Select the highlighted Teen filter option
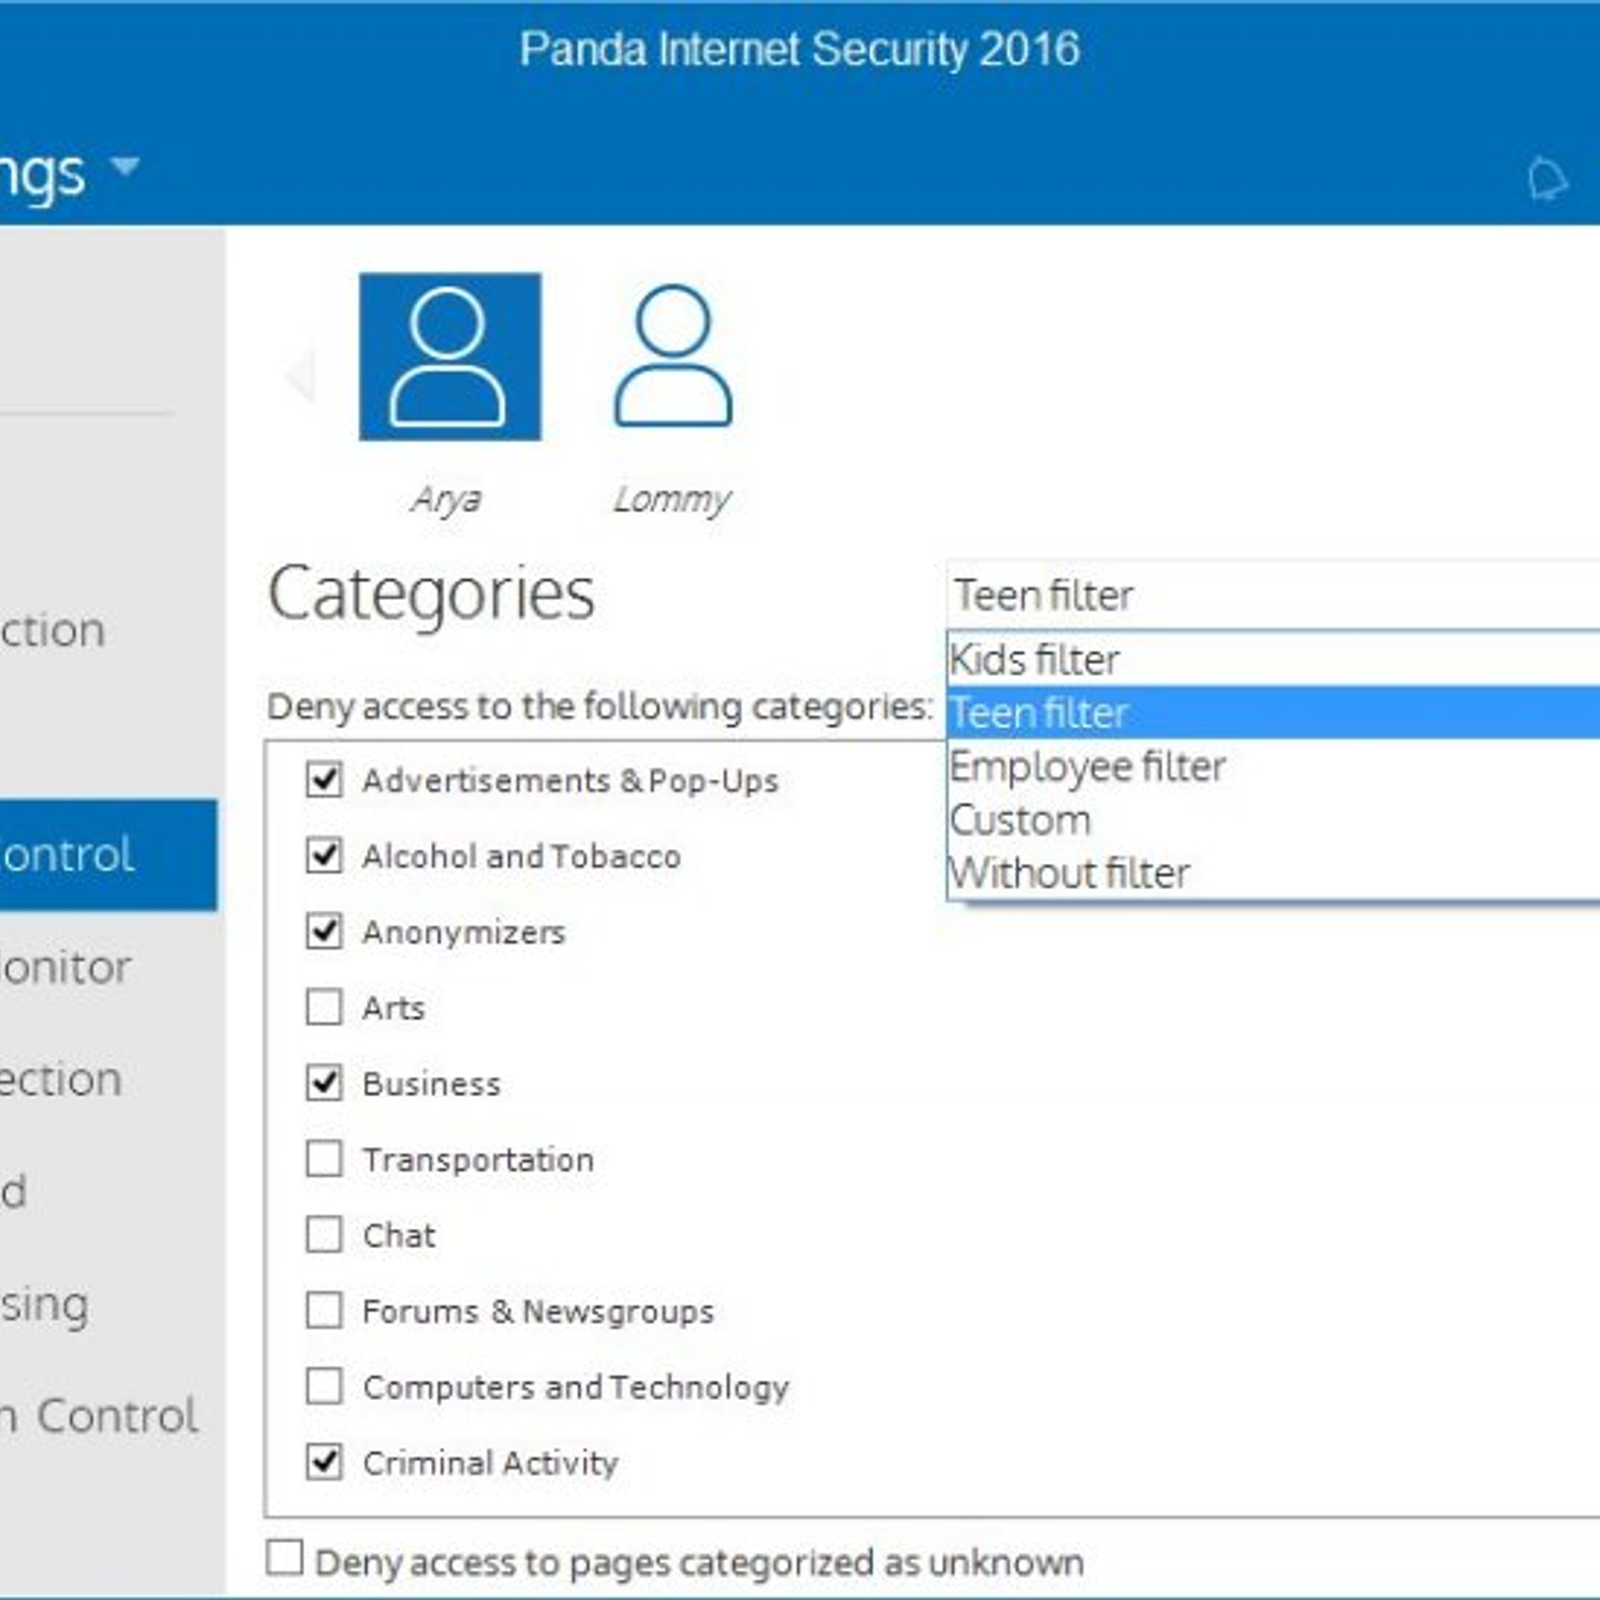1600x1600 pixels. [1274, 713]
